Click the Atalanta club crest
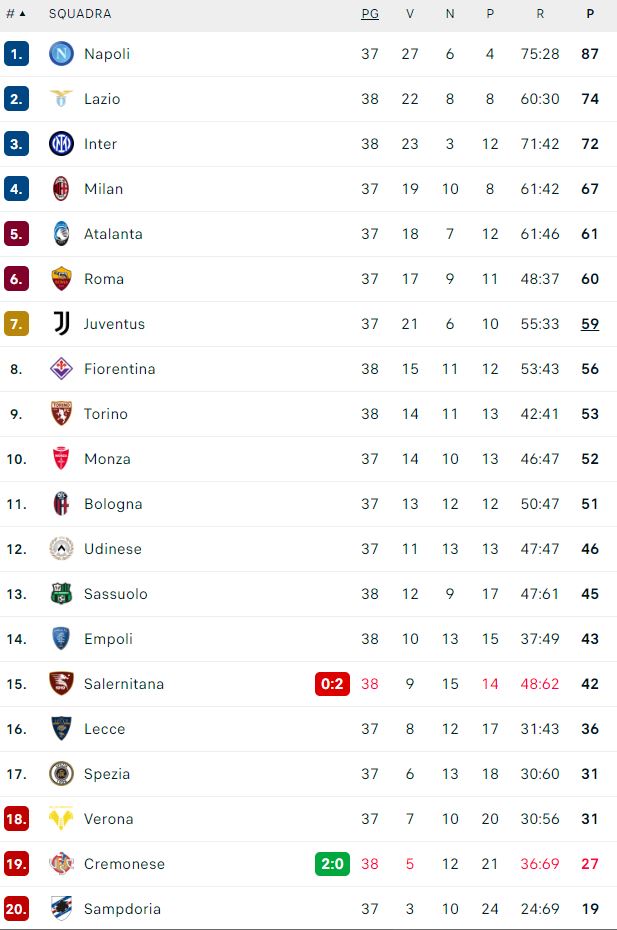 [62, 234]
